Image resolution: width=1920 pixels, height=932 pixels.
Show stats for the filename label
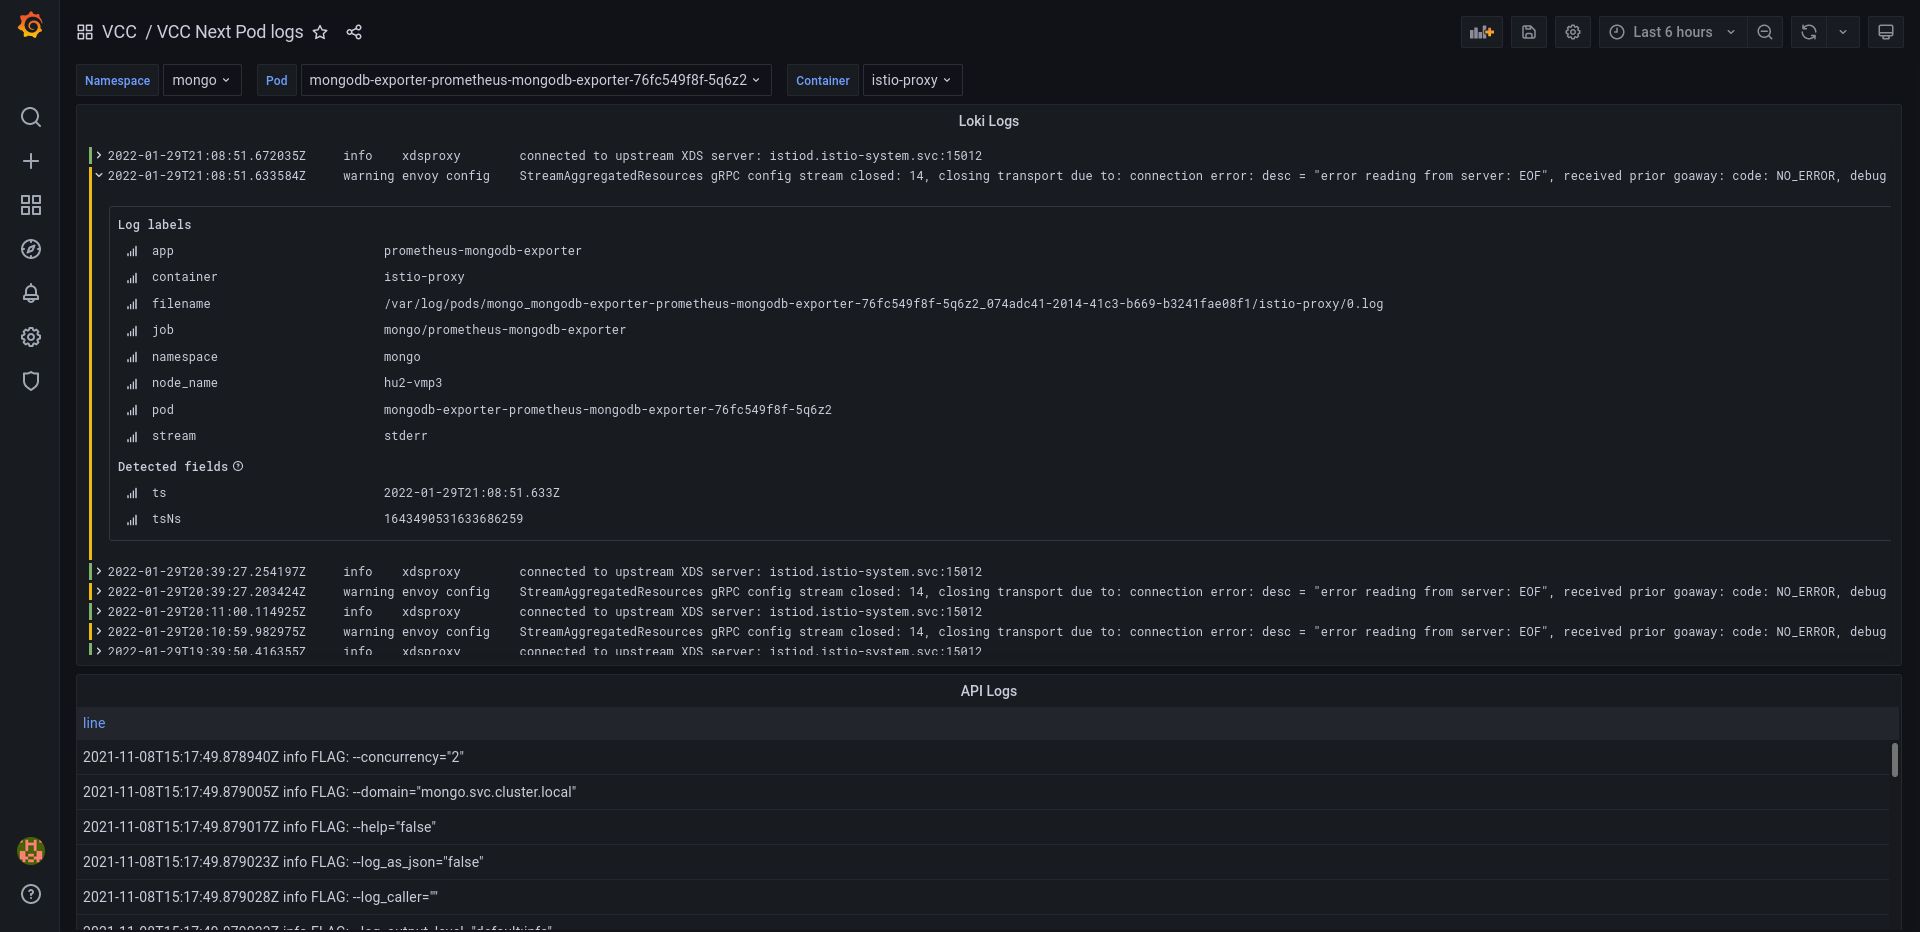(132, 305)
